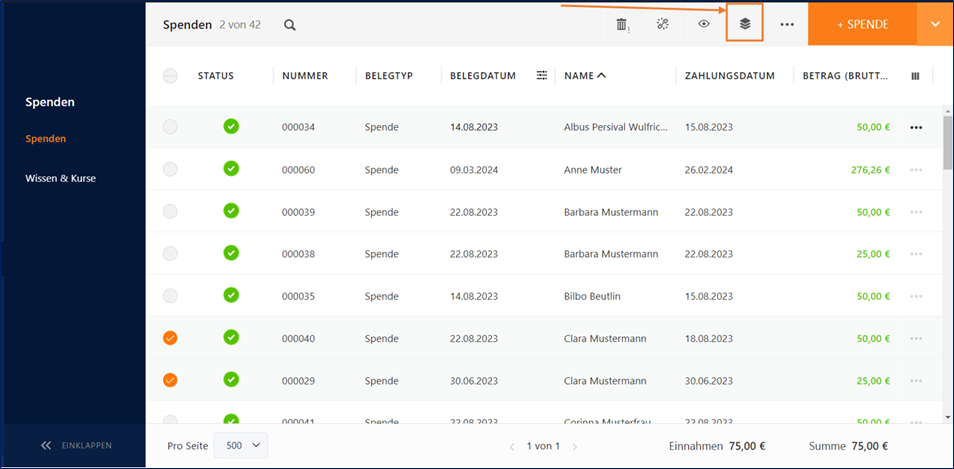Click scrollbar down arrow
The width and height of the screenshot is (954, 469).
[x=947, y=417]
